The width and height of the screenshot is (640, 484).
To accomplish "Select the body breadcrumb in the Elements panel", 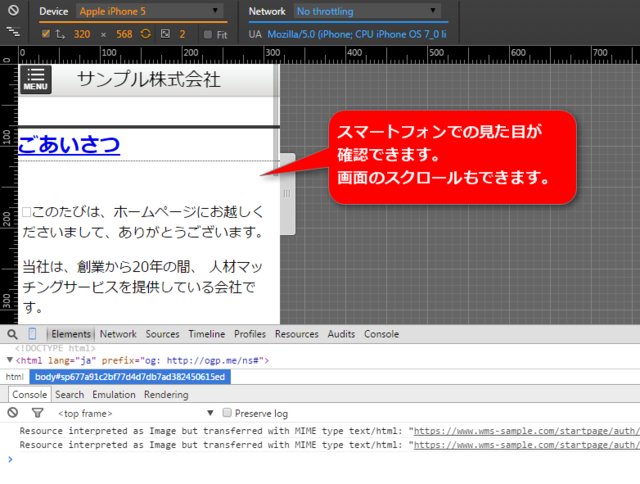I will pos(130,377).
